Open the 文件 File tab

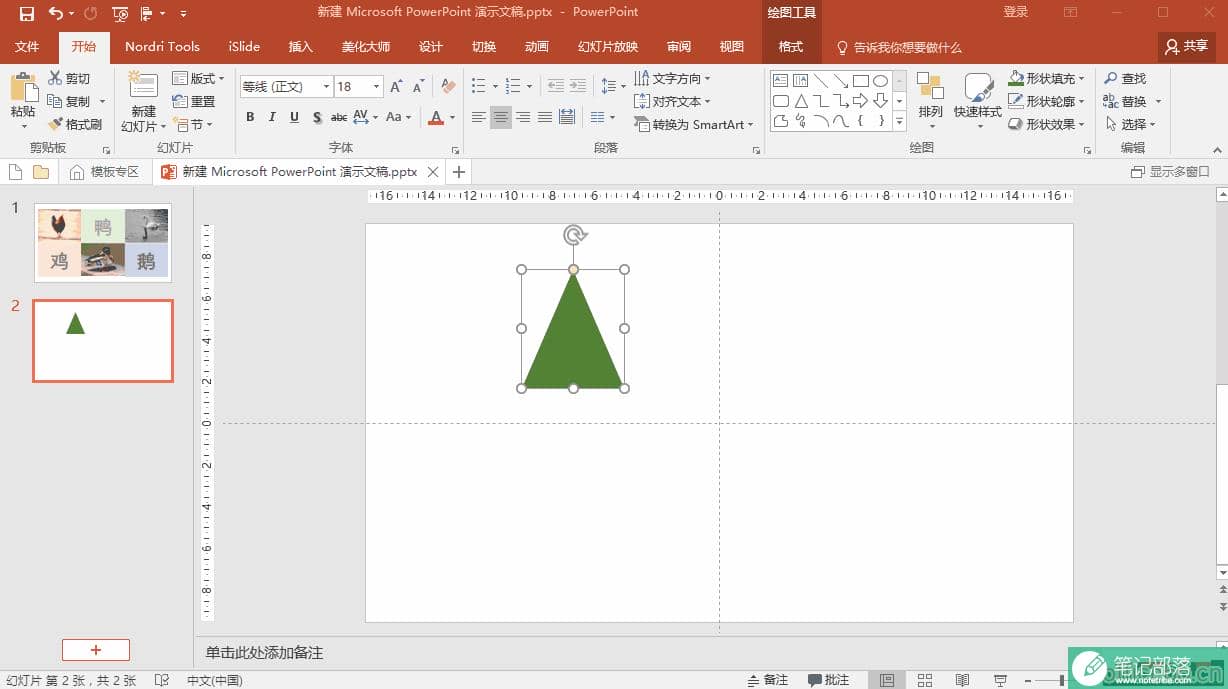pos(27,47)
